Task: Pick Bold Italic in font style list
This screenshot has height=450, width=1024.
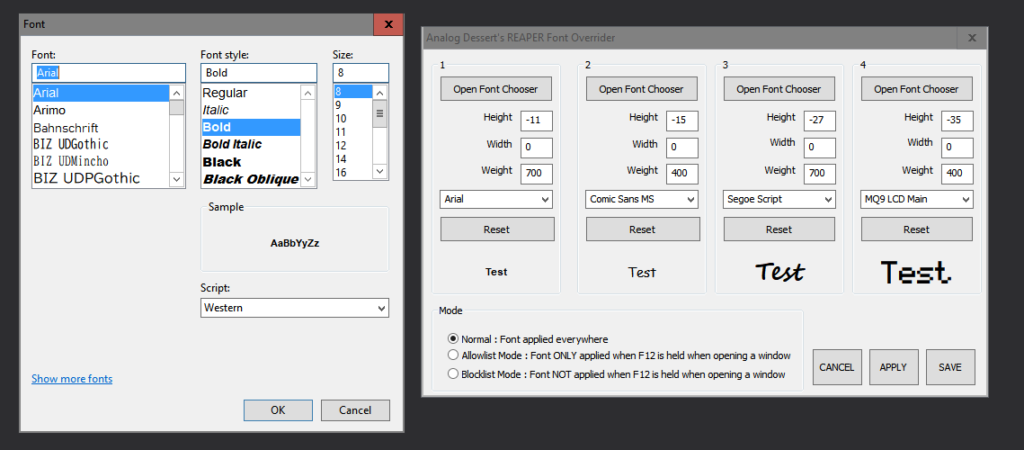Action: [232, 144]
